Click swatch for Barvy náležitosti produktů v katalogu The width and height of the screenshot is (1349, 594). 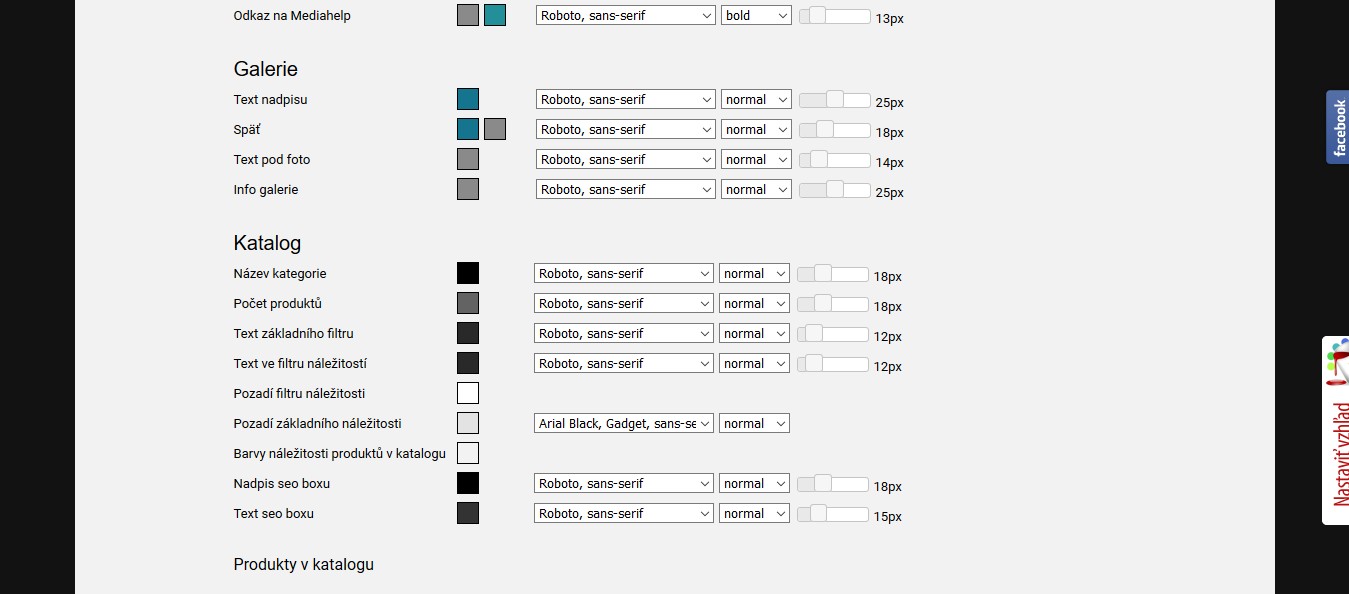468,453
